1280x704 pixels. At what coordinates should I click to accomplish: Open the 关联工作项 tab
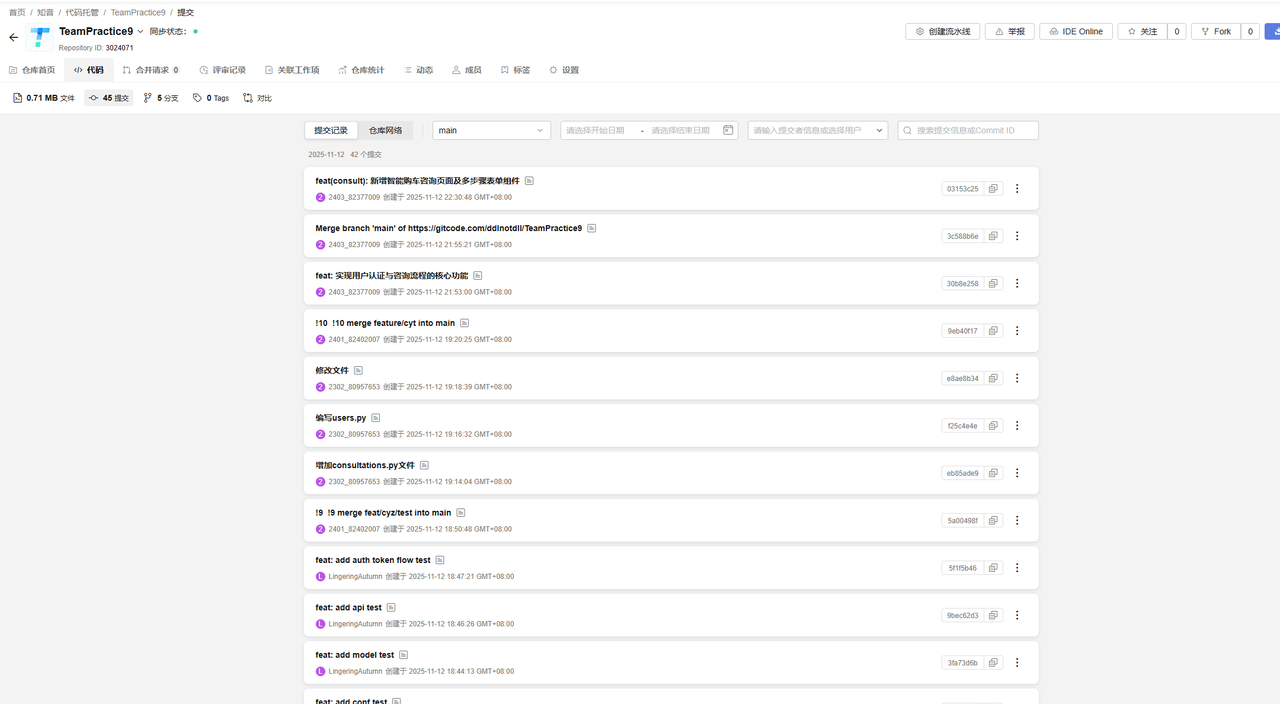(292, 70)
